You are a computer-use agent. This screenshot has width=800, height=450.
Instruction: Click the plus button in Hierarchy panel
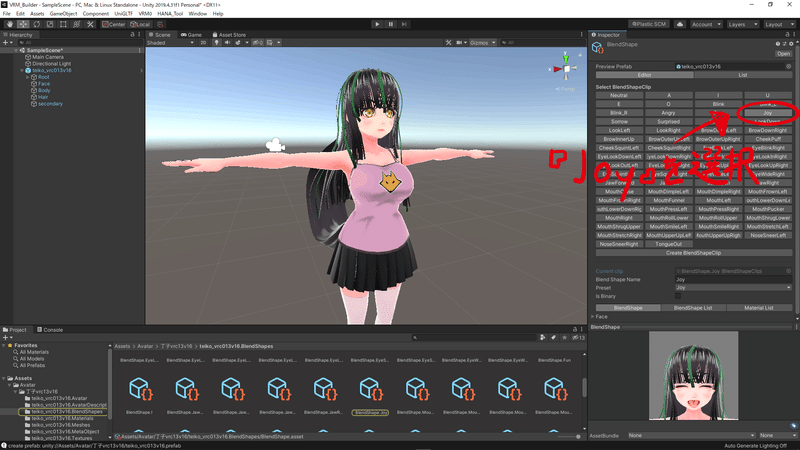tap(6, 43)
